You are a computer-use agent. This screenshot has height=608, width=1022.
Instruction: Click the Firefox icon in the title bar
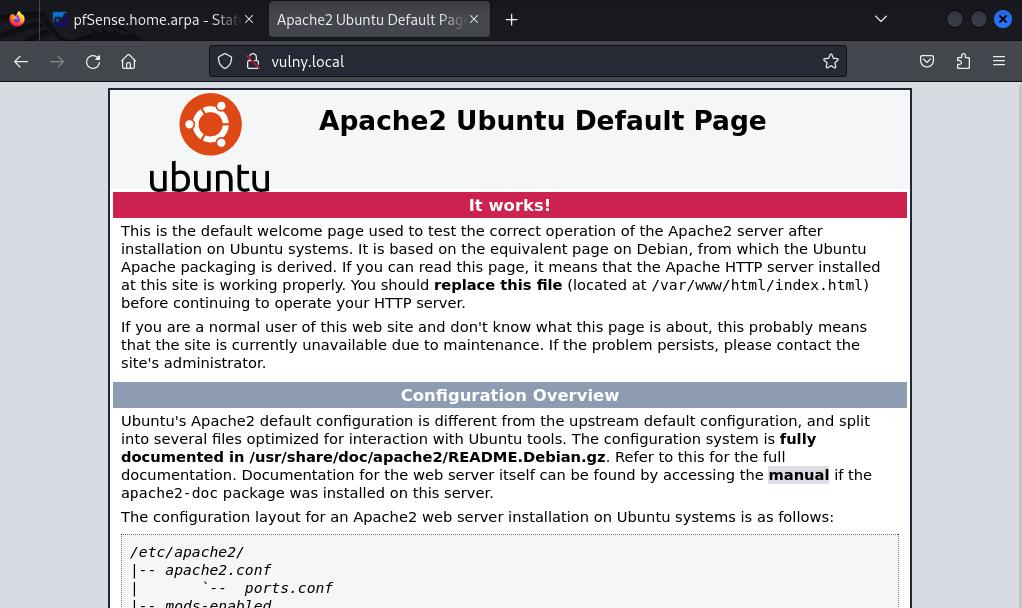pyautogui.click(x=17, y=19)
